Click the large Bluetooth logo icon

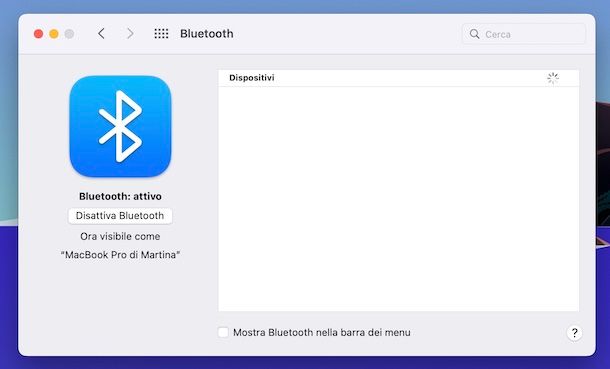click(x=120, y=126)
